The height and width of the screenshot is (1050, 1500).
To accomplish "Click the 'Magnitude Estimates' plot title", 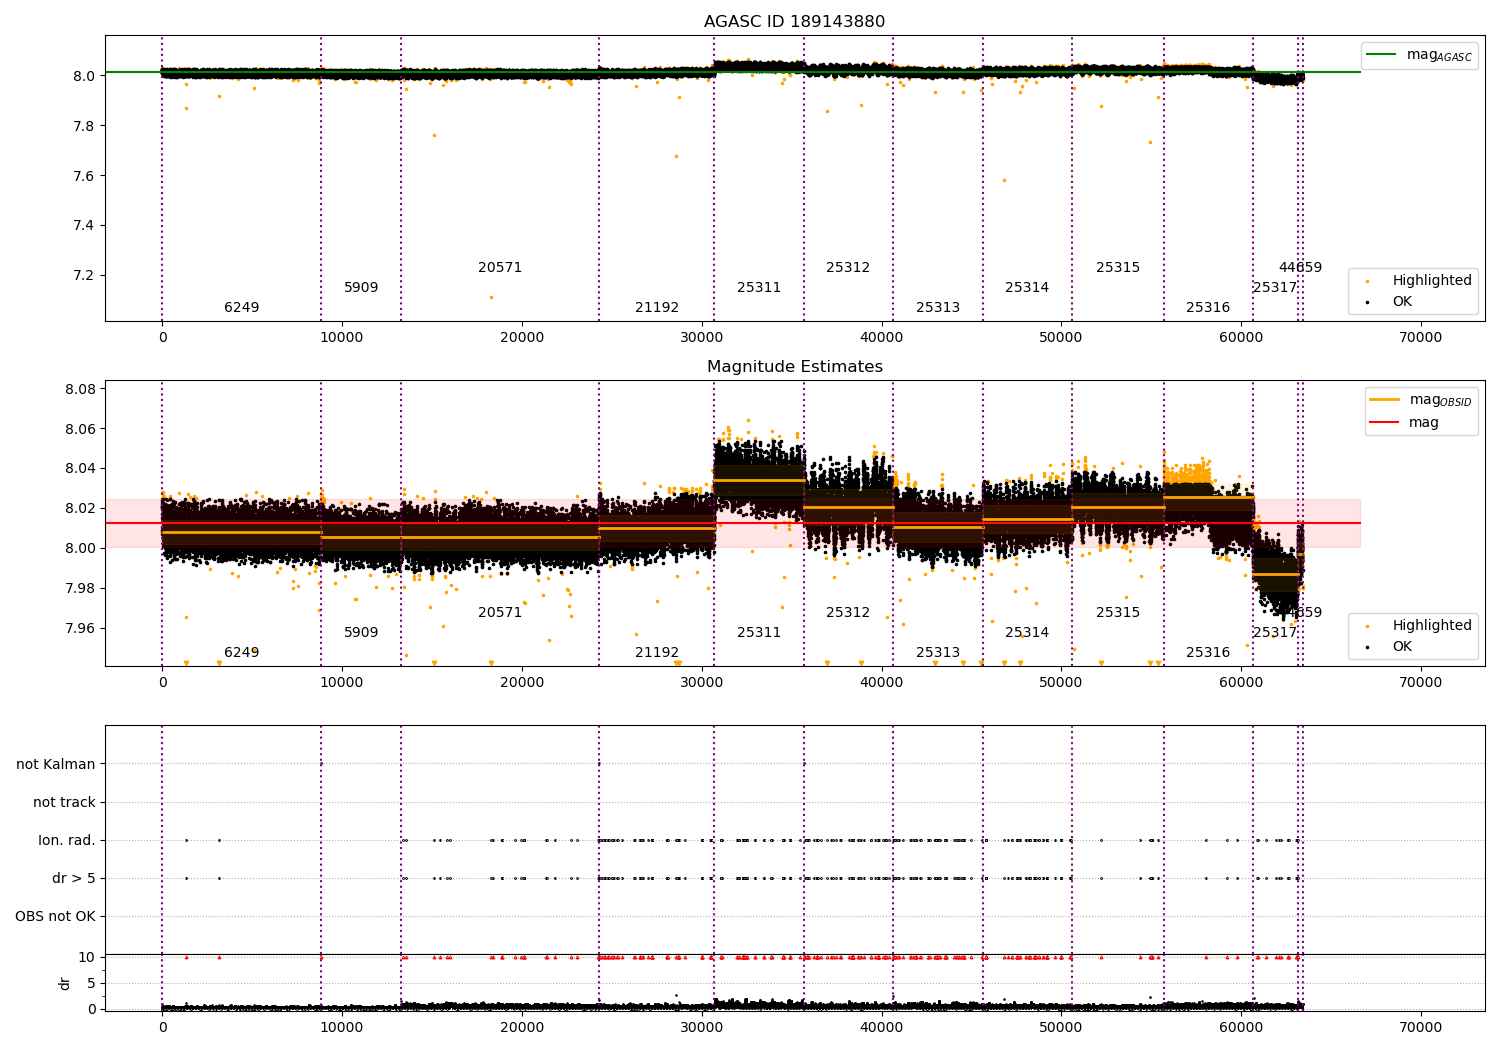I will [794, 367].
